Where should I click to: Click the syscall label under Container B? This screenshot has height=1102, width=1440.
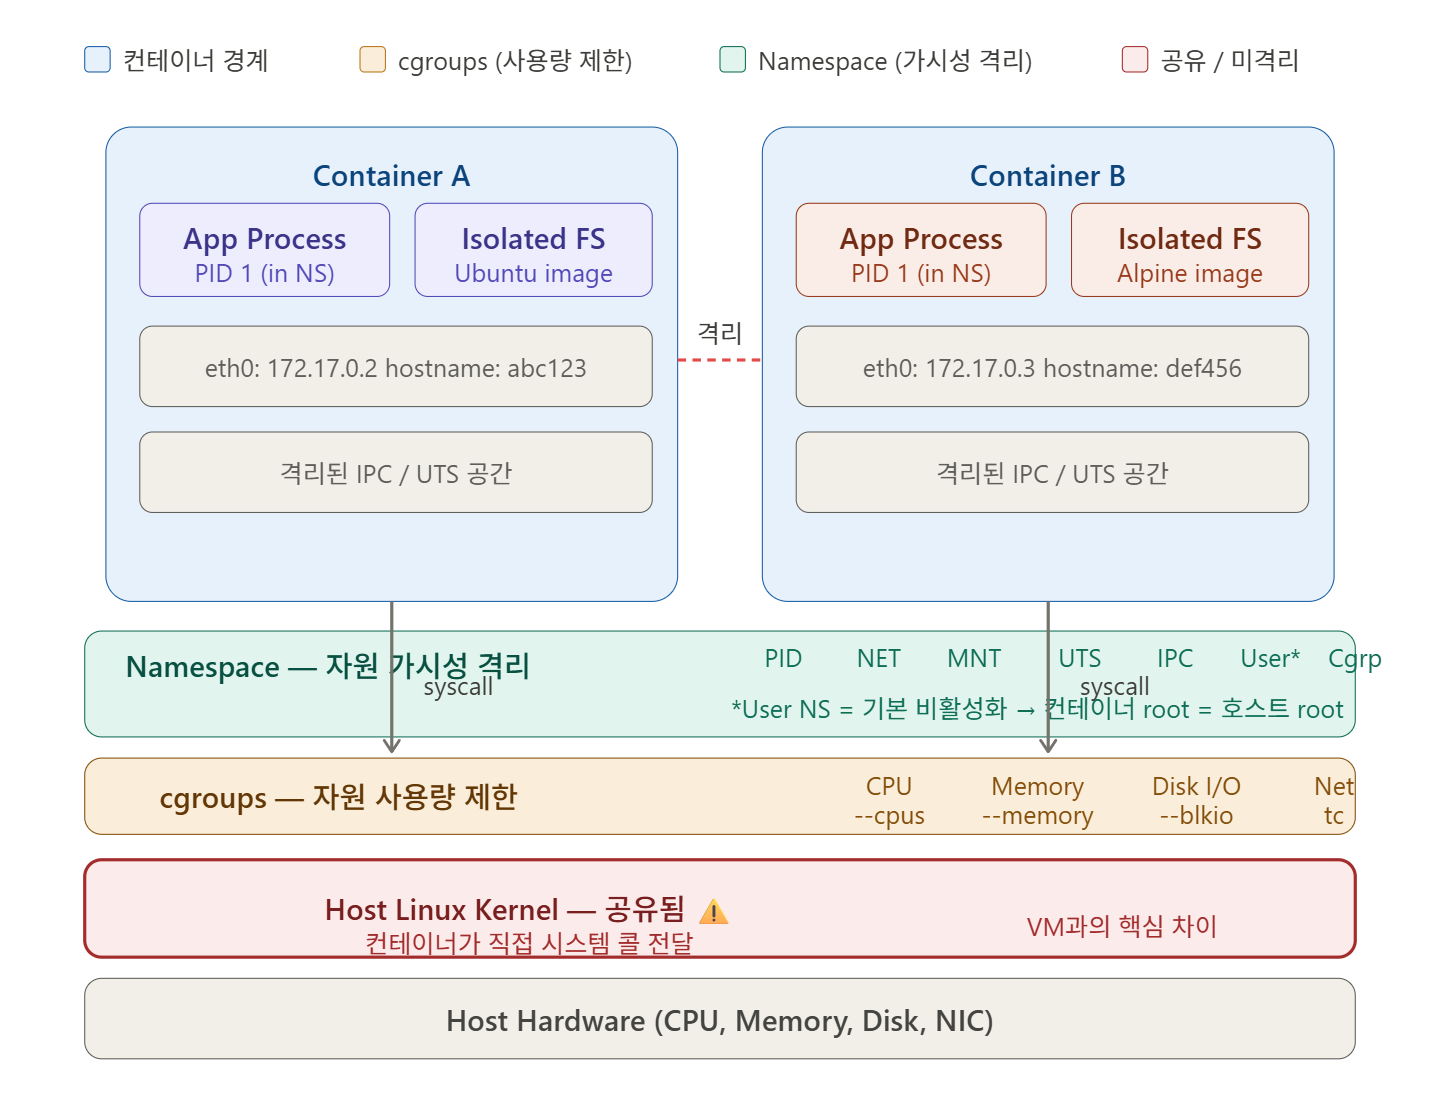(x=1115, y=687)
